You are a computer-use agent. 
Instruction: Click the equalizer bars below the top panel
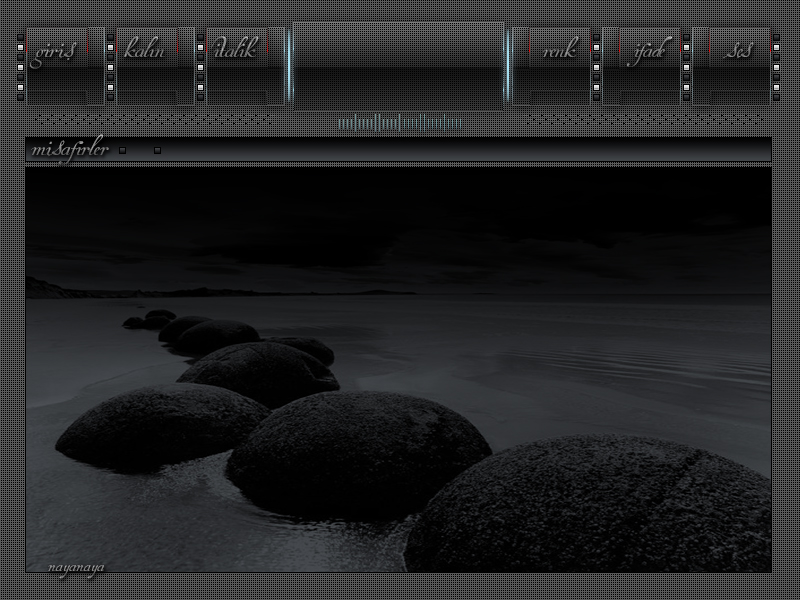point(400,123)
